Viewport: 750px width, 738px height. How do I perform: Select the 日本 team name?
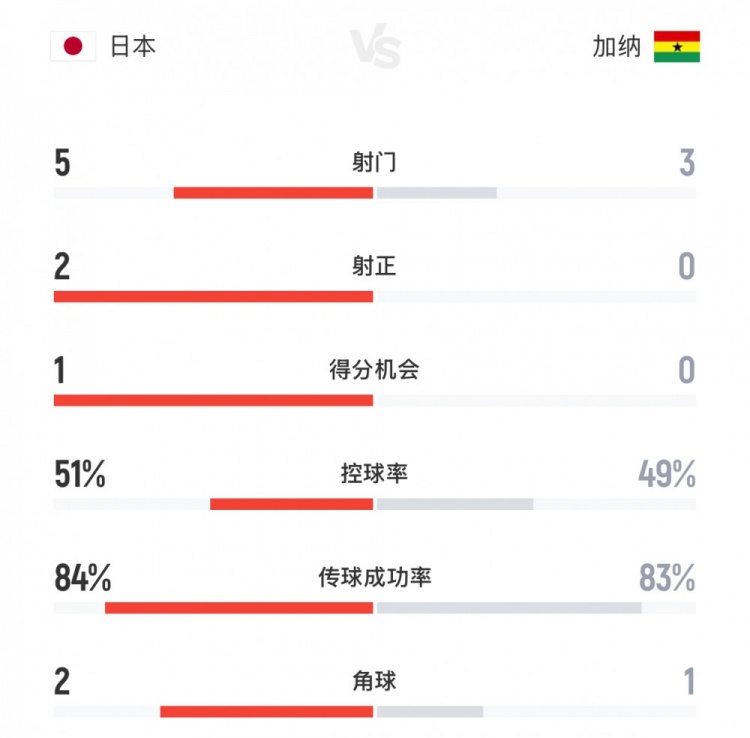click(133, 46)
